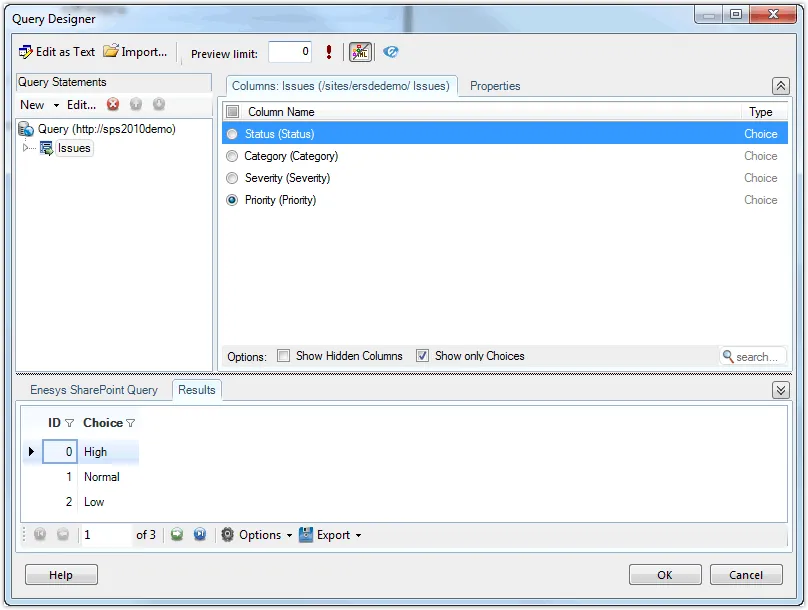808x610 pixels.
Task: Open the New statement dropdown arrow
Action: point(57,105)
